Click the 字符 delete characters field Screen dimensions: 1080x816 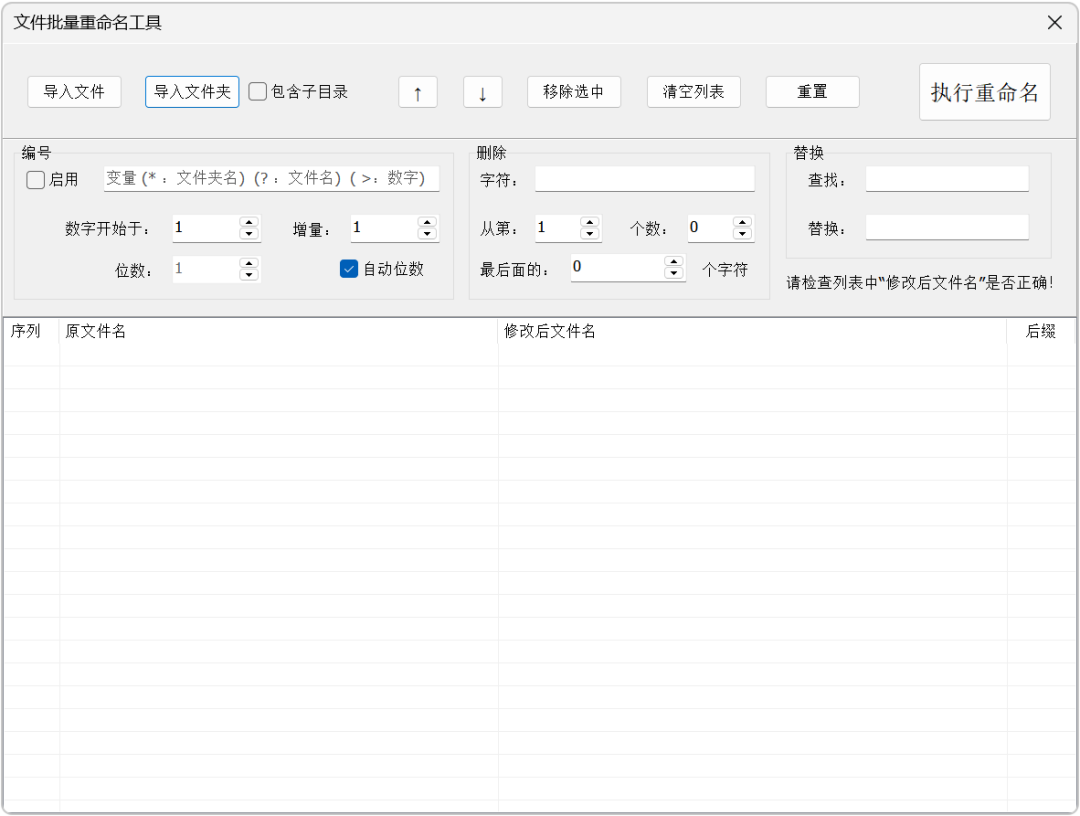point(645,179)
